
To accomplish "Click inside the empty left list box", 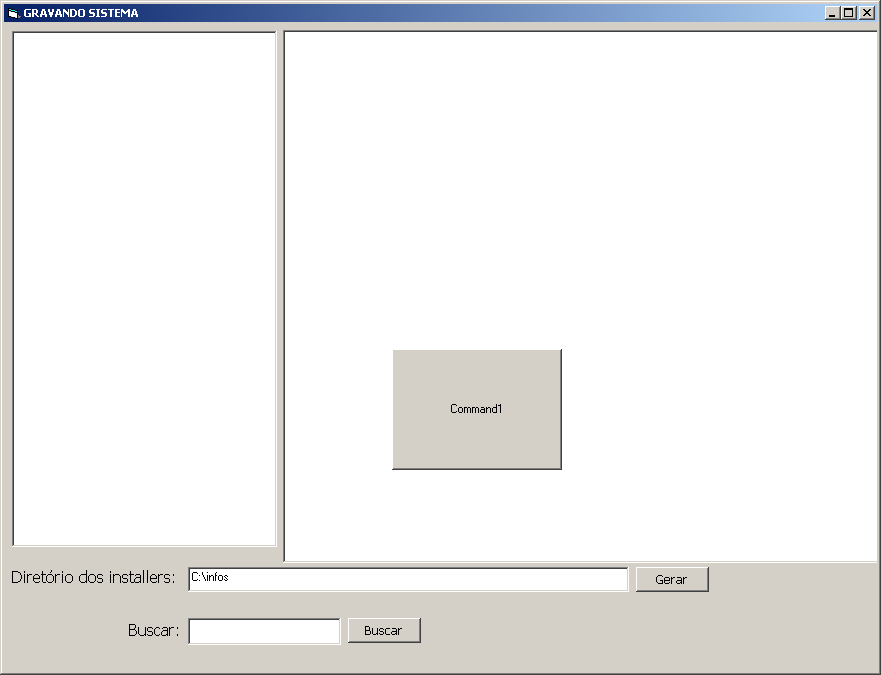I will (144, 289).
